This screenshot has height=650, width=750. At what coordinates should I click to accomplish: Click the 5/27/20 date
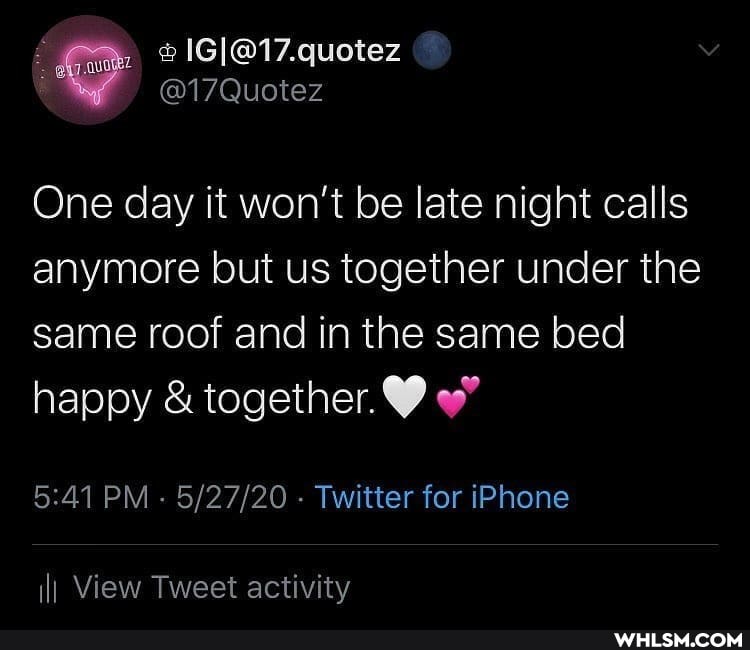(x=231, y=497)
